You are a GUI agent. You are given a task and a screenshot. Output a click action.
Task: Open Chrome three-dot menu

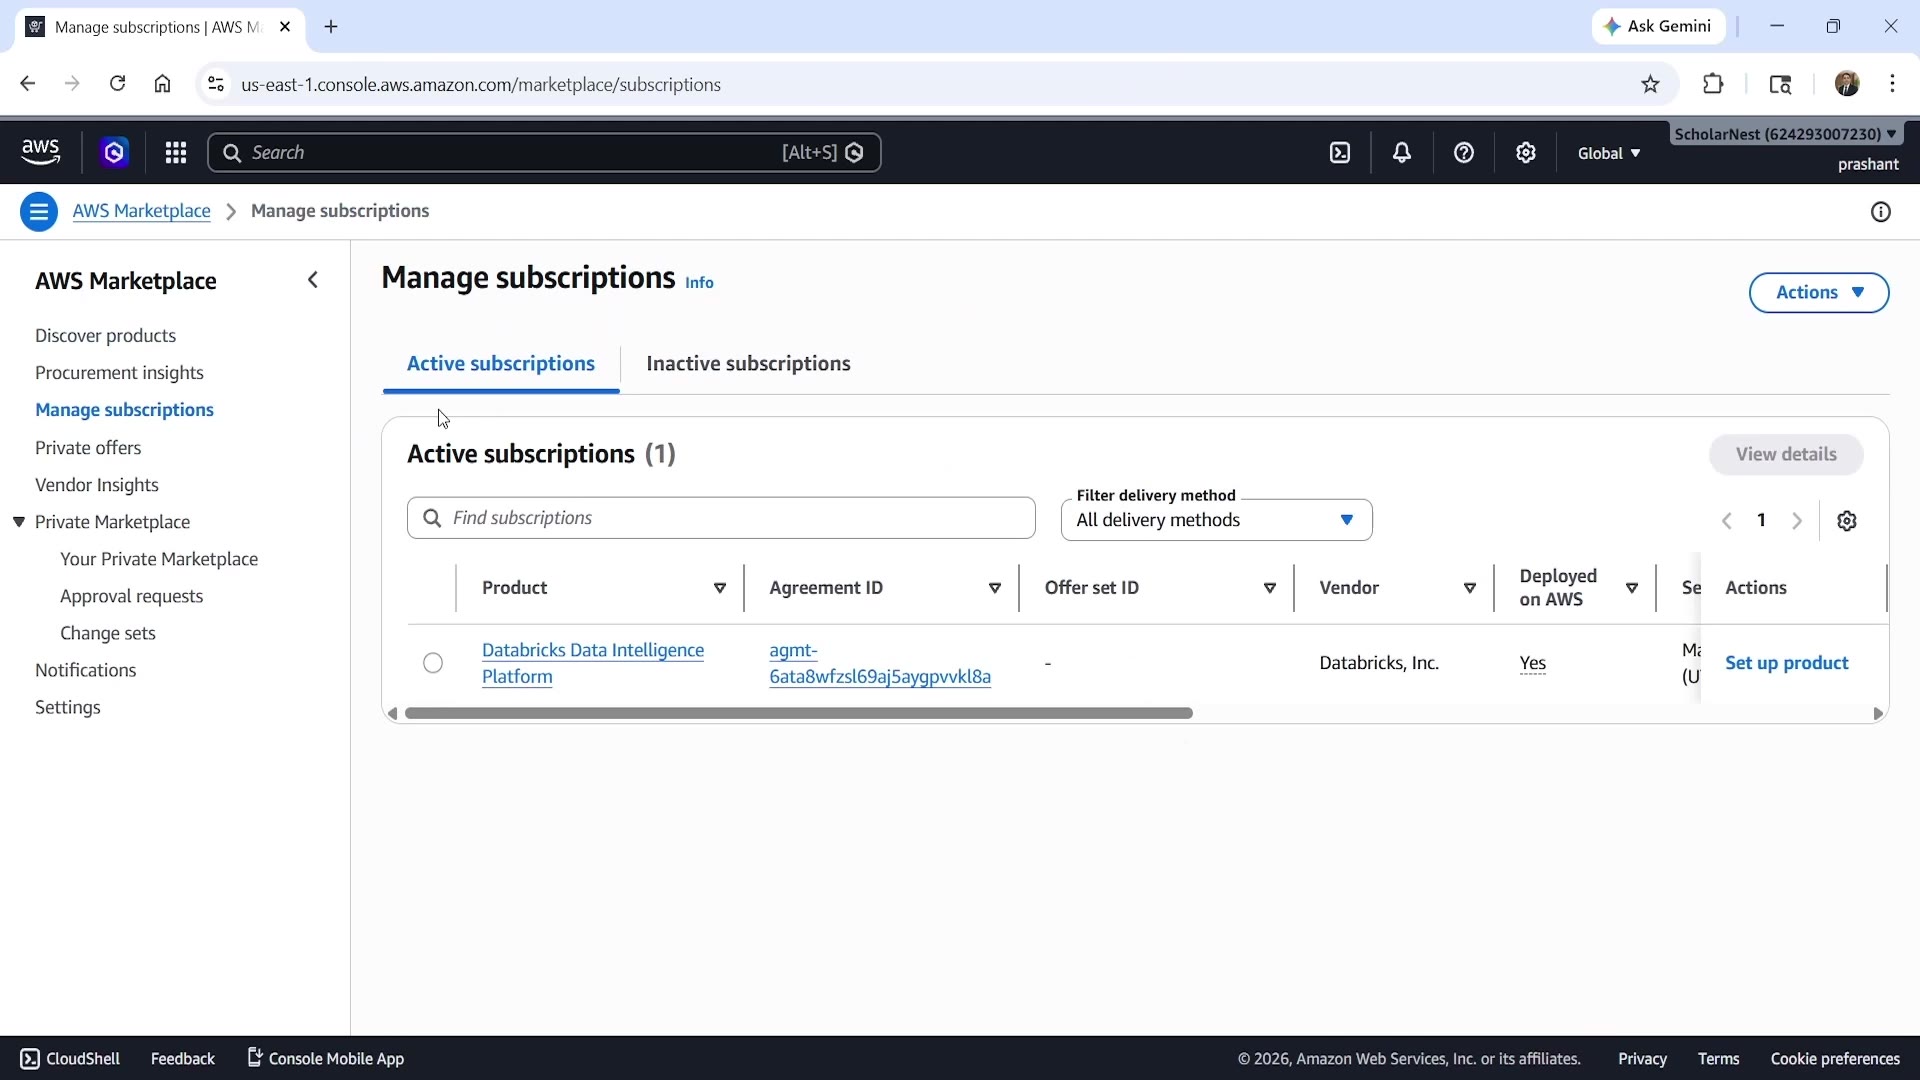click(1893, 84)
